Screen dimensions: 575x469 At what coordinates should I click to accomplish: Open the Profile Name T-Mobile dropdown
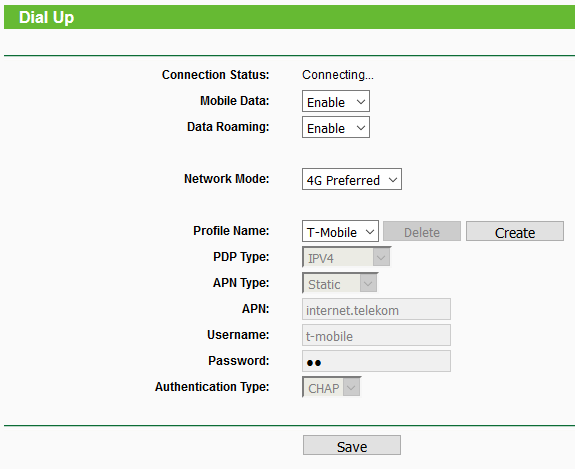(x=340, y=231)
